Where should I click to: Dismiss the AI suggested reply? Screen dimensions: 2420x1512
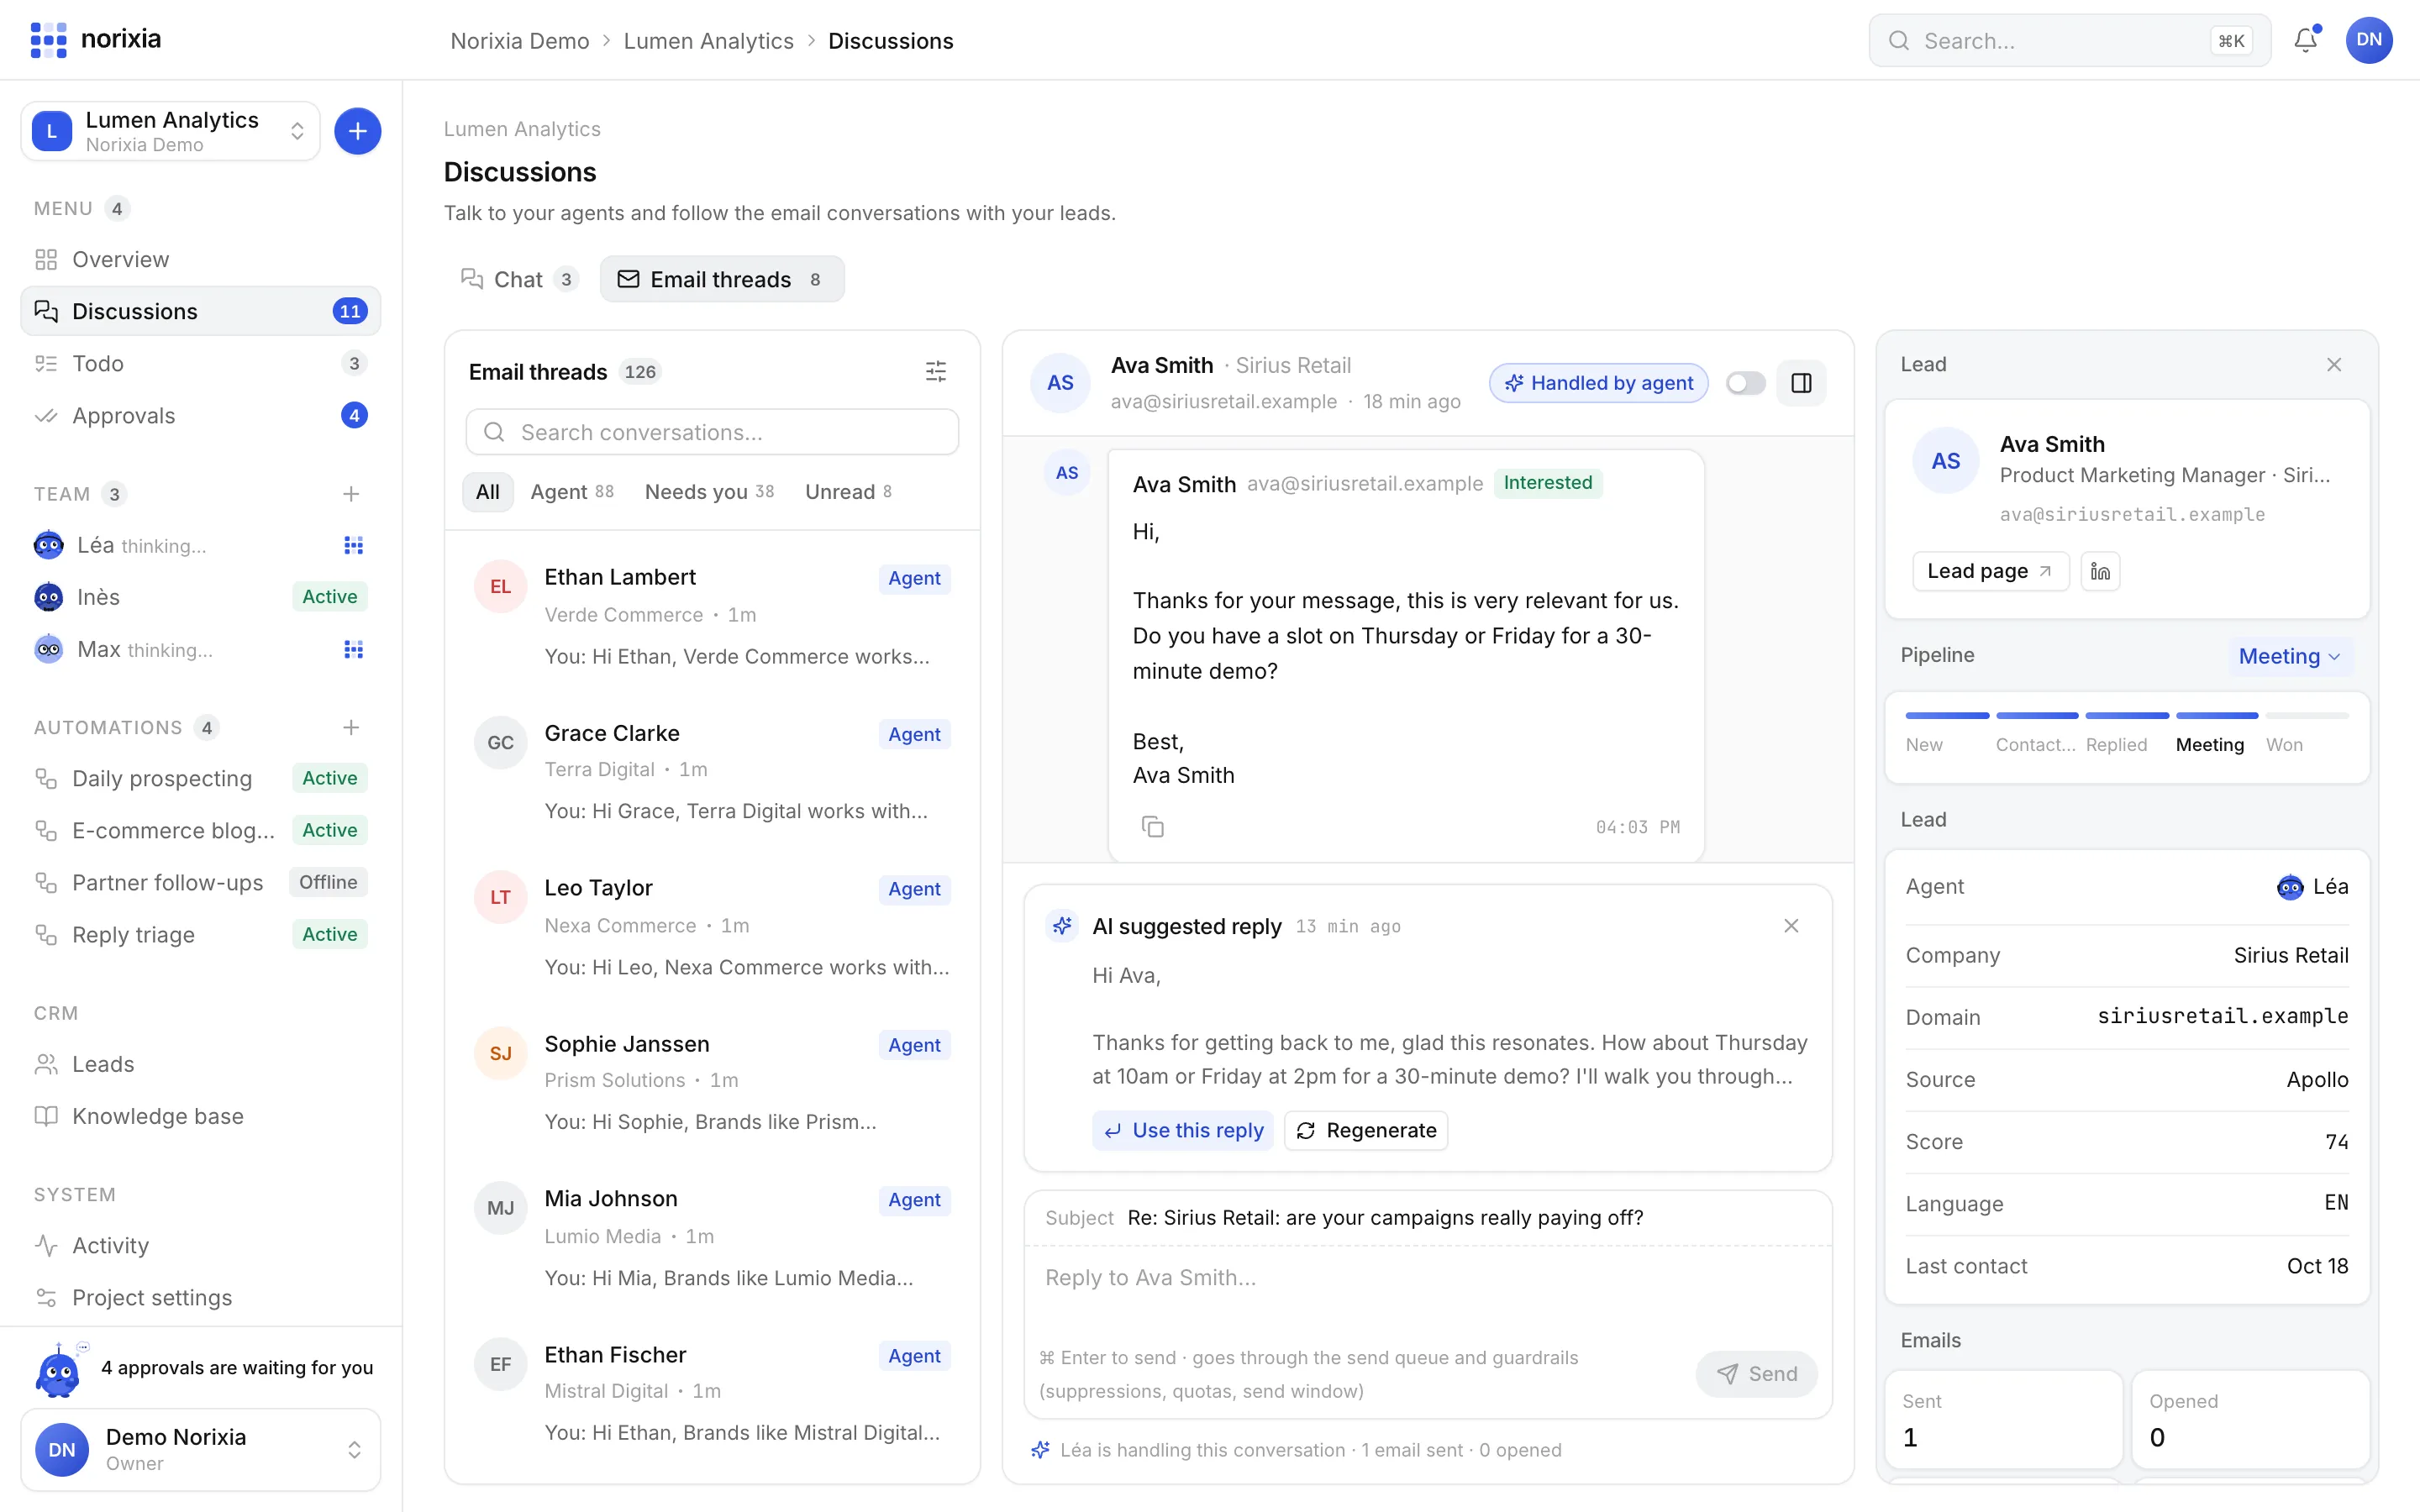pyautogui.click(x=1791, y=926)
